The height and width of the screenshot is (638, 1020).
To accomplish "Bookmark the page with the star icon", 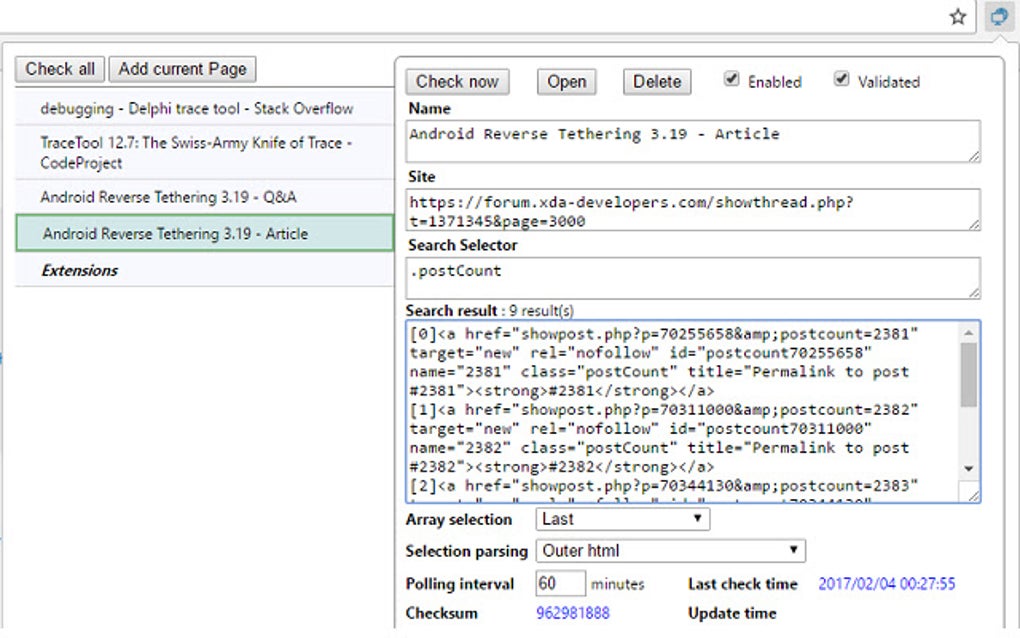I will pos(957,16).
